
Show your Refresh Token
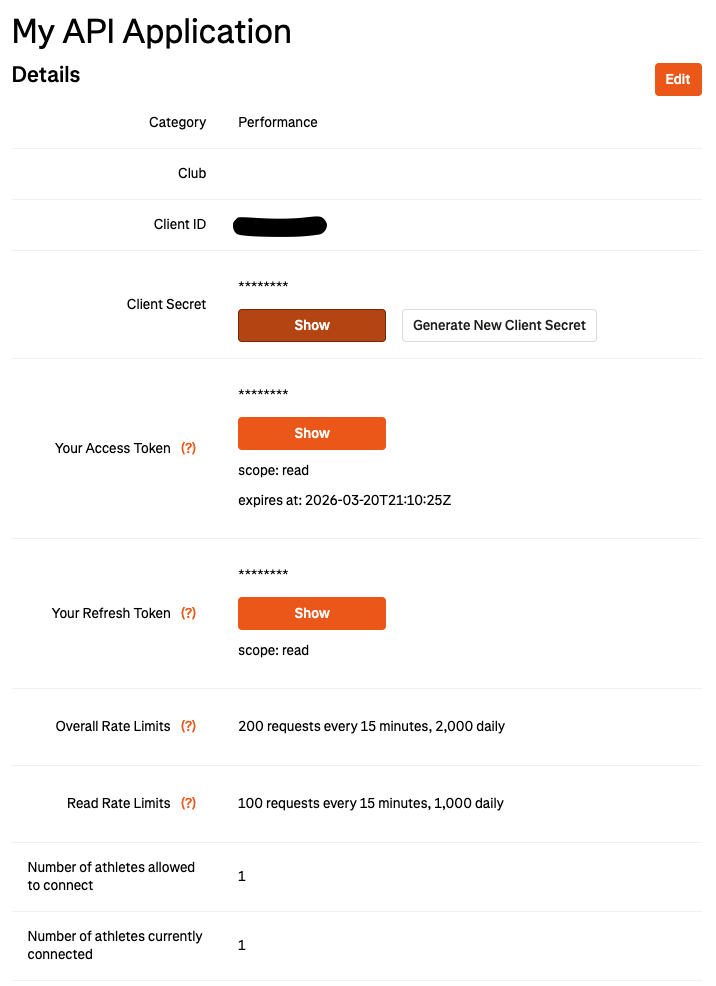[x=311, y=613]
